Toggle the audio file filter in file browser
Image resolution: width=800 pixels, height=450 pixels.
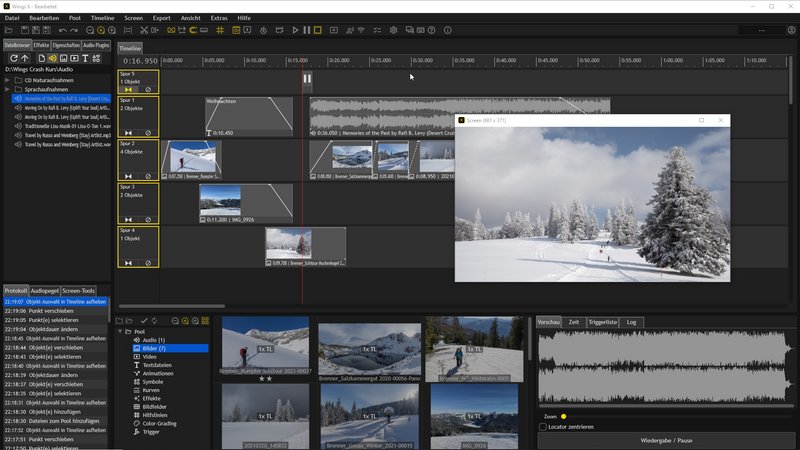[53, 58]
